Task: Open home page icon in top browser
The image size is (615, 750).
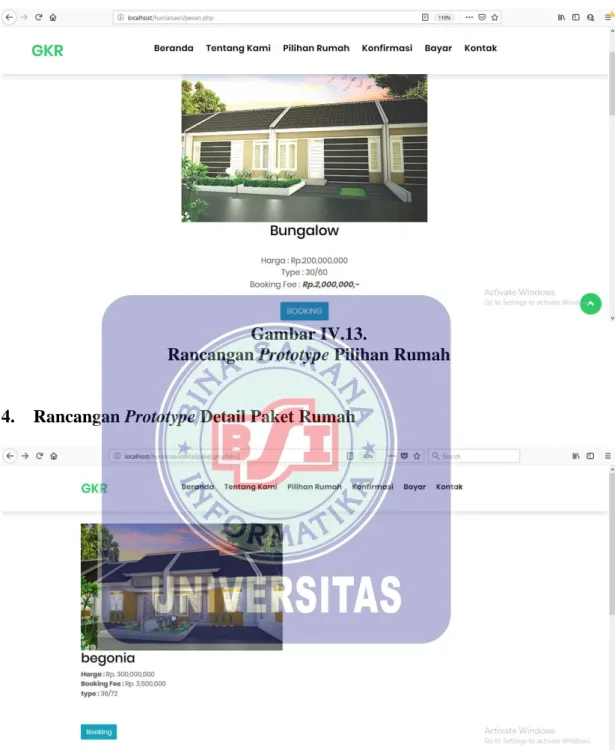Action: [x=53, y=17]
